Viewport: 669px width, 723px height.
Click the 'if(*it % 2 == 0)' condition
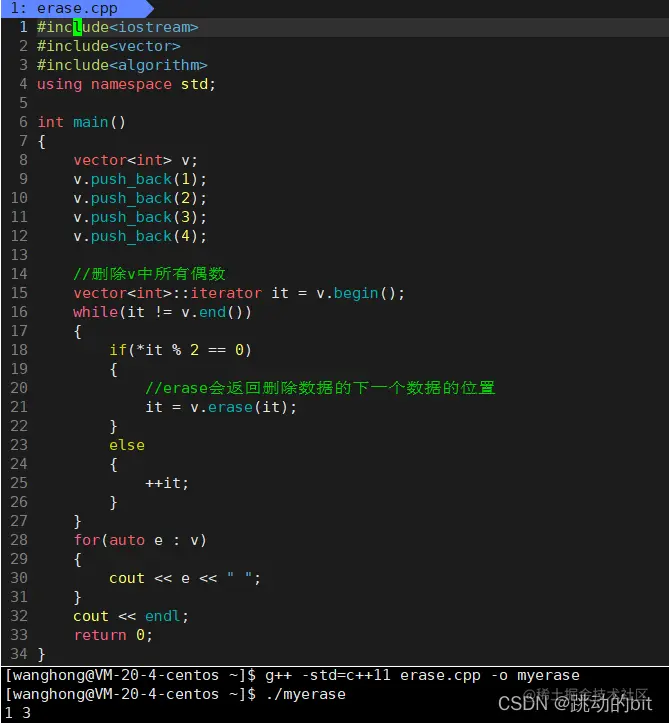(180, 350)
